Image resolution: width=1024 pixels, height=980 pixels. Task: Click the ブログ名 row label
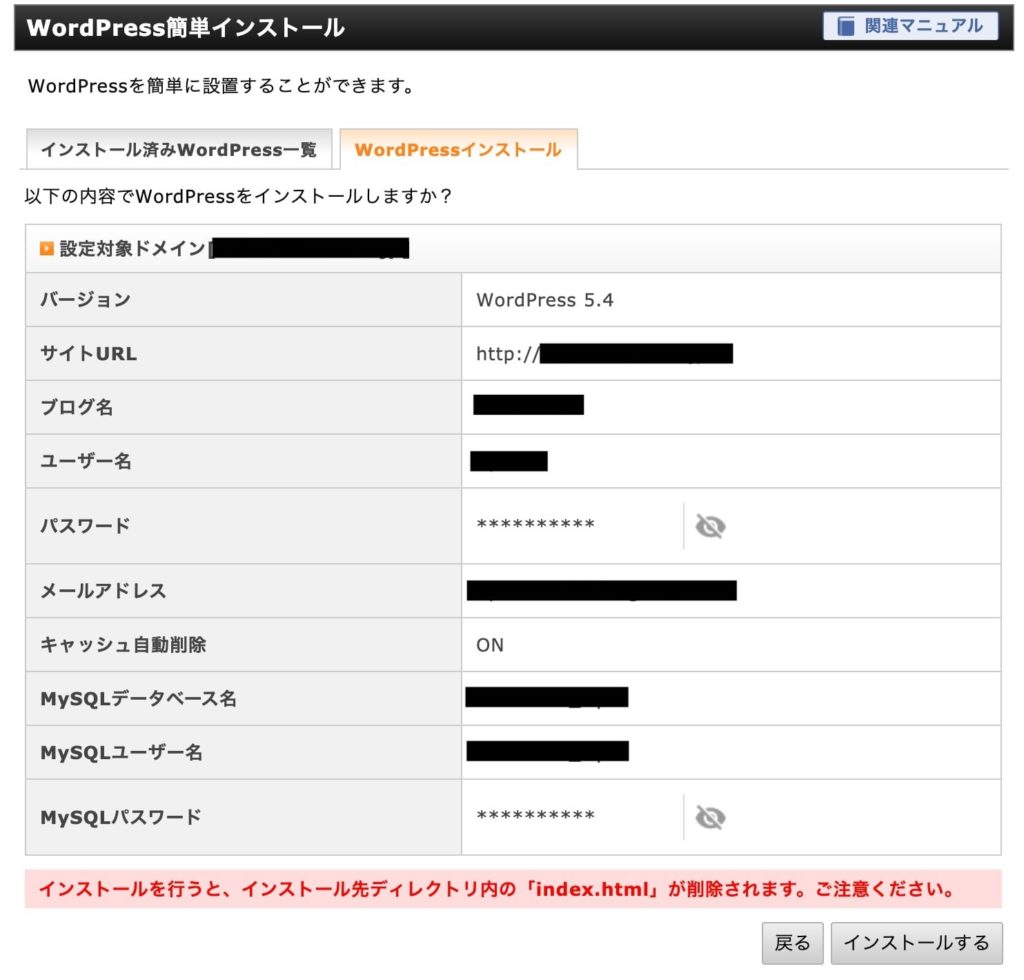coord(76,408)
